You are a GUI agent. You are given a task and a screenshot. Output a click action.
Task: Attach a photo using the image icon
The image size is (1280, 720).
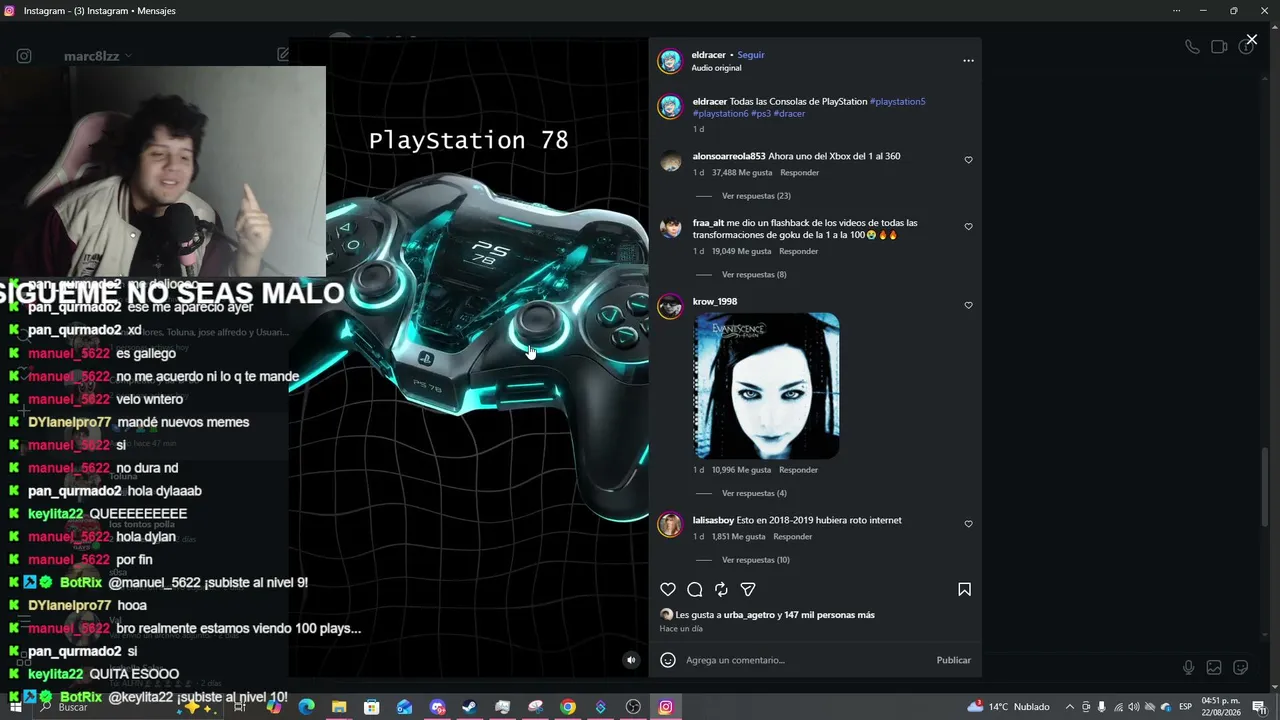(x=1214, y=668)
